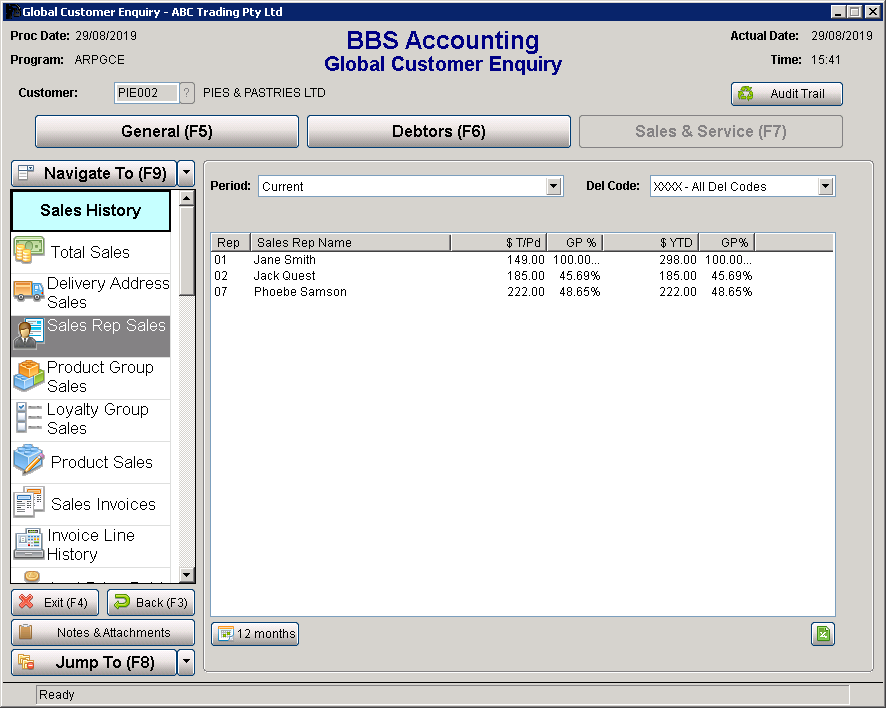Open the Del Code dropdown list
This screenshot has height=708, width=886.
(x=826, y=186)
